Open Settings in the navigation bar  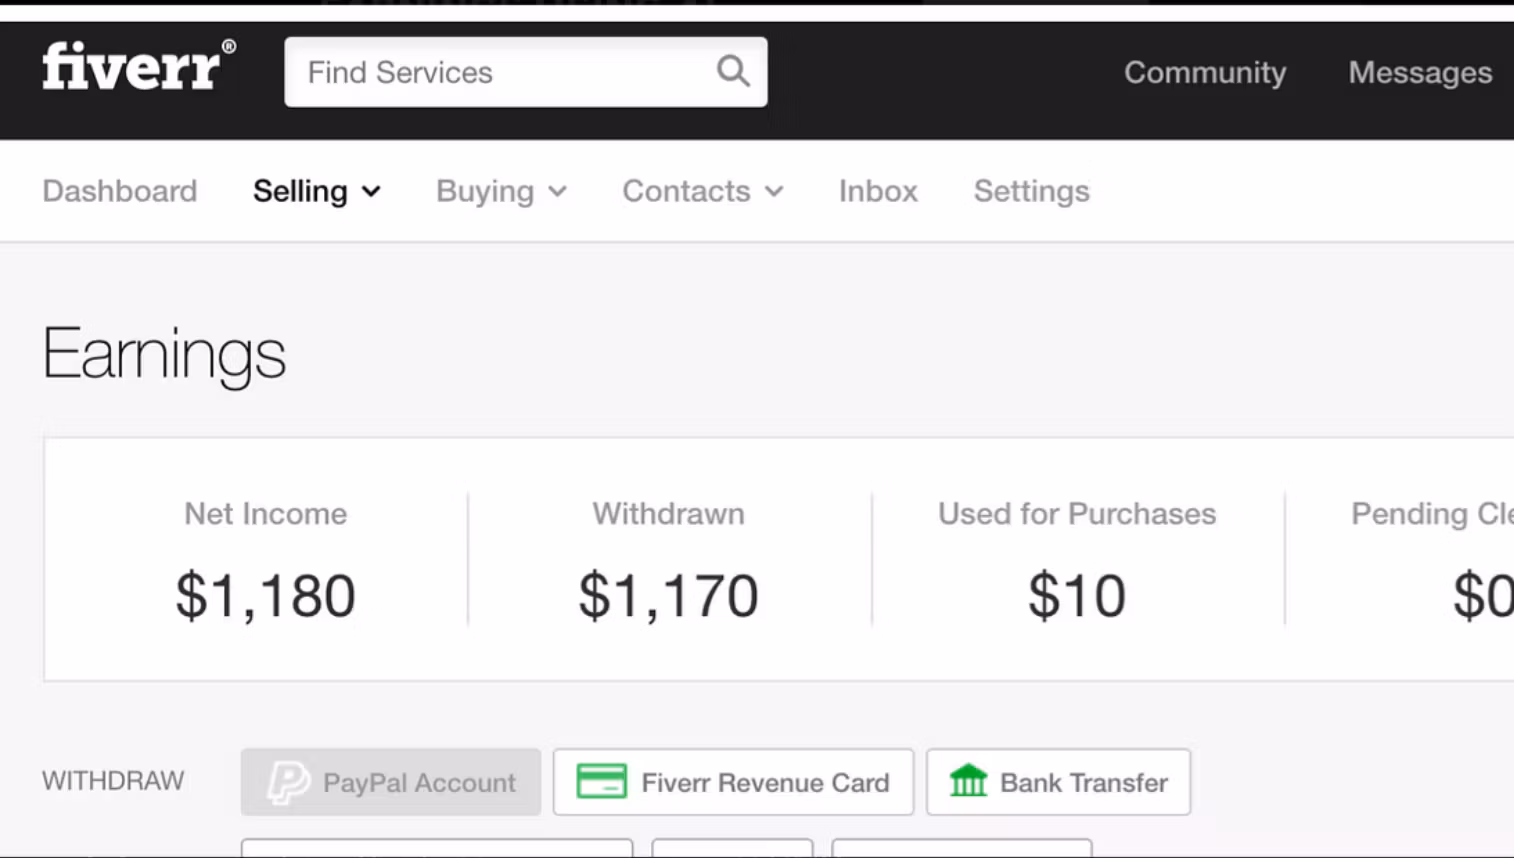[x=1031, y=191]
